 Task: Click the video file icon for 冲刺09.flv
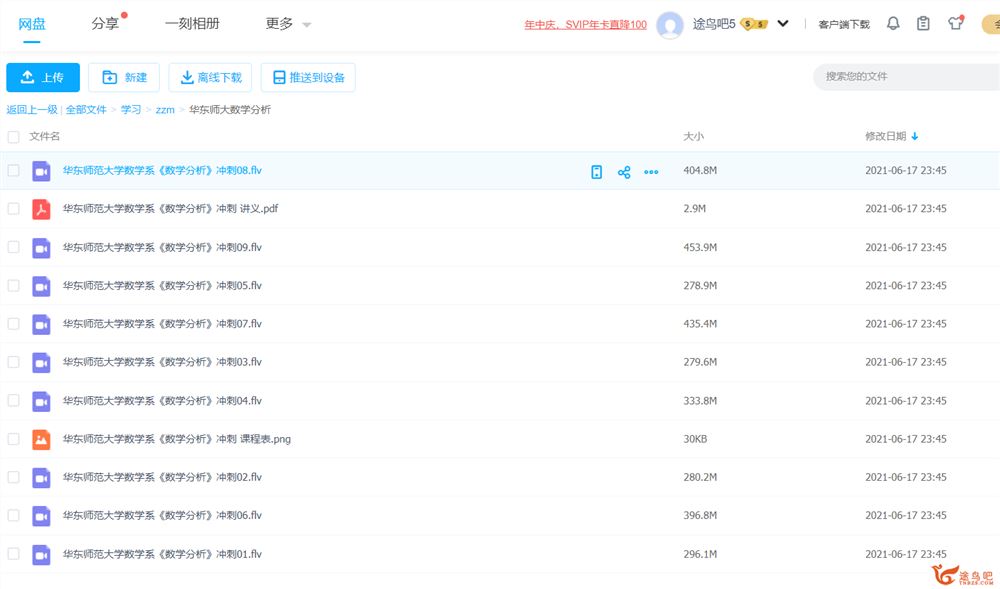coord(41,247)
